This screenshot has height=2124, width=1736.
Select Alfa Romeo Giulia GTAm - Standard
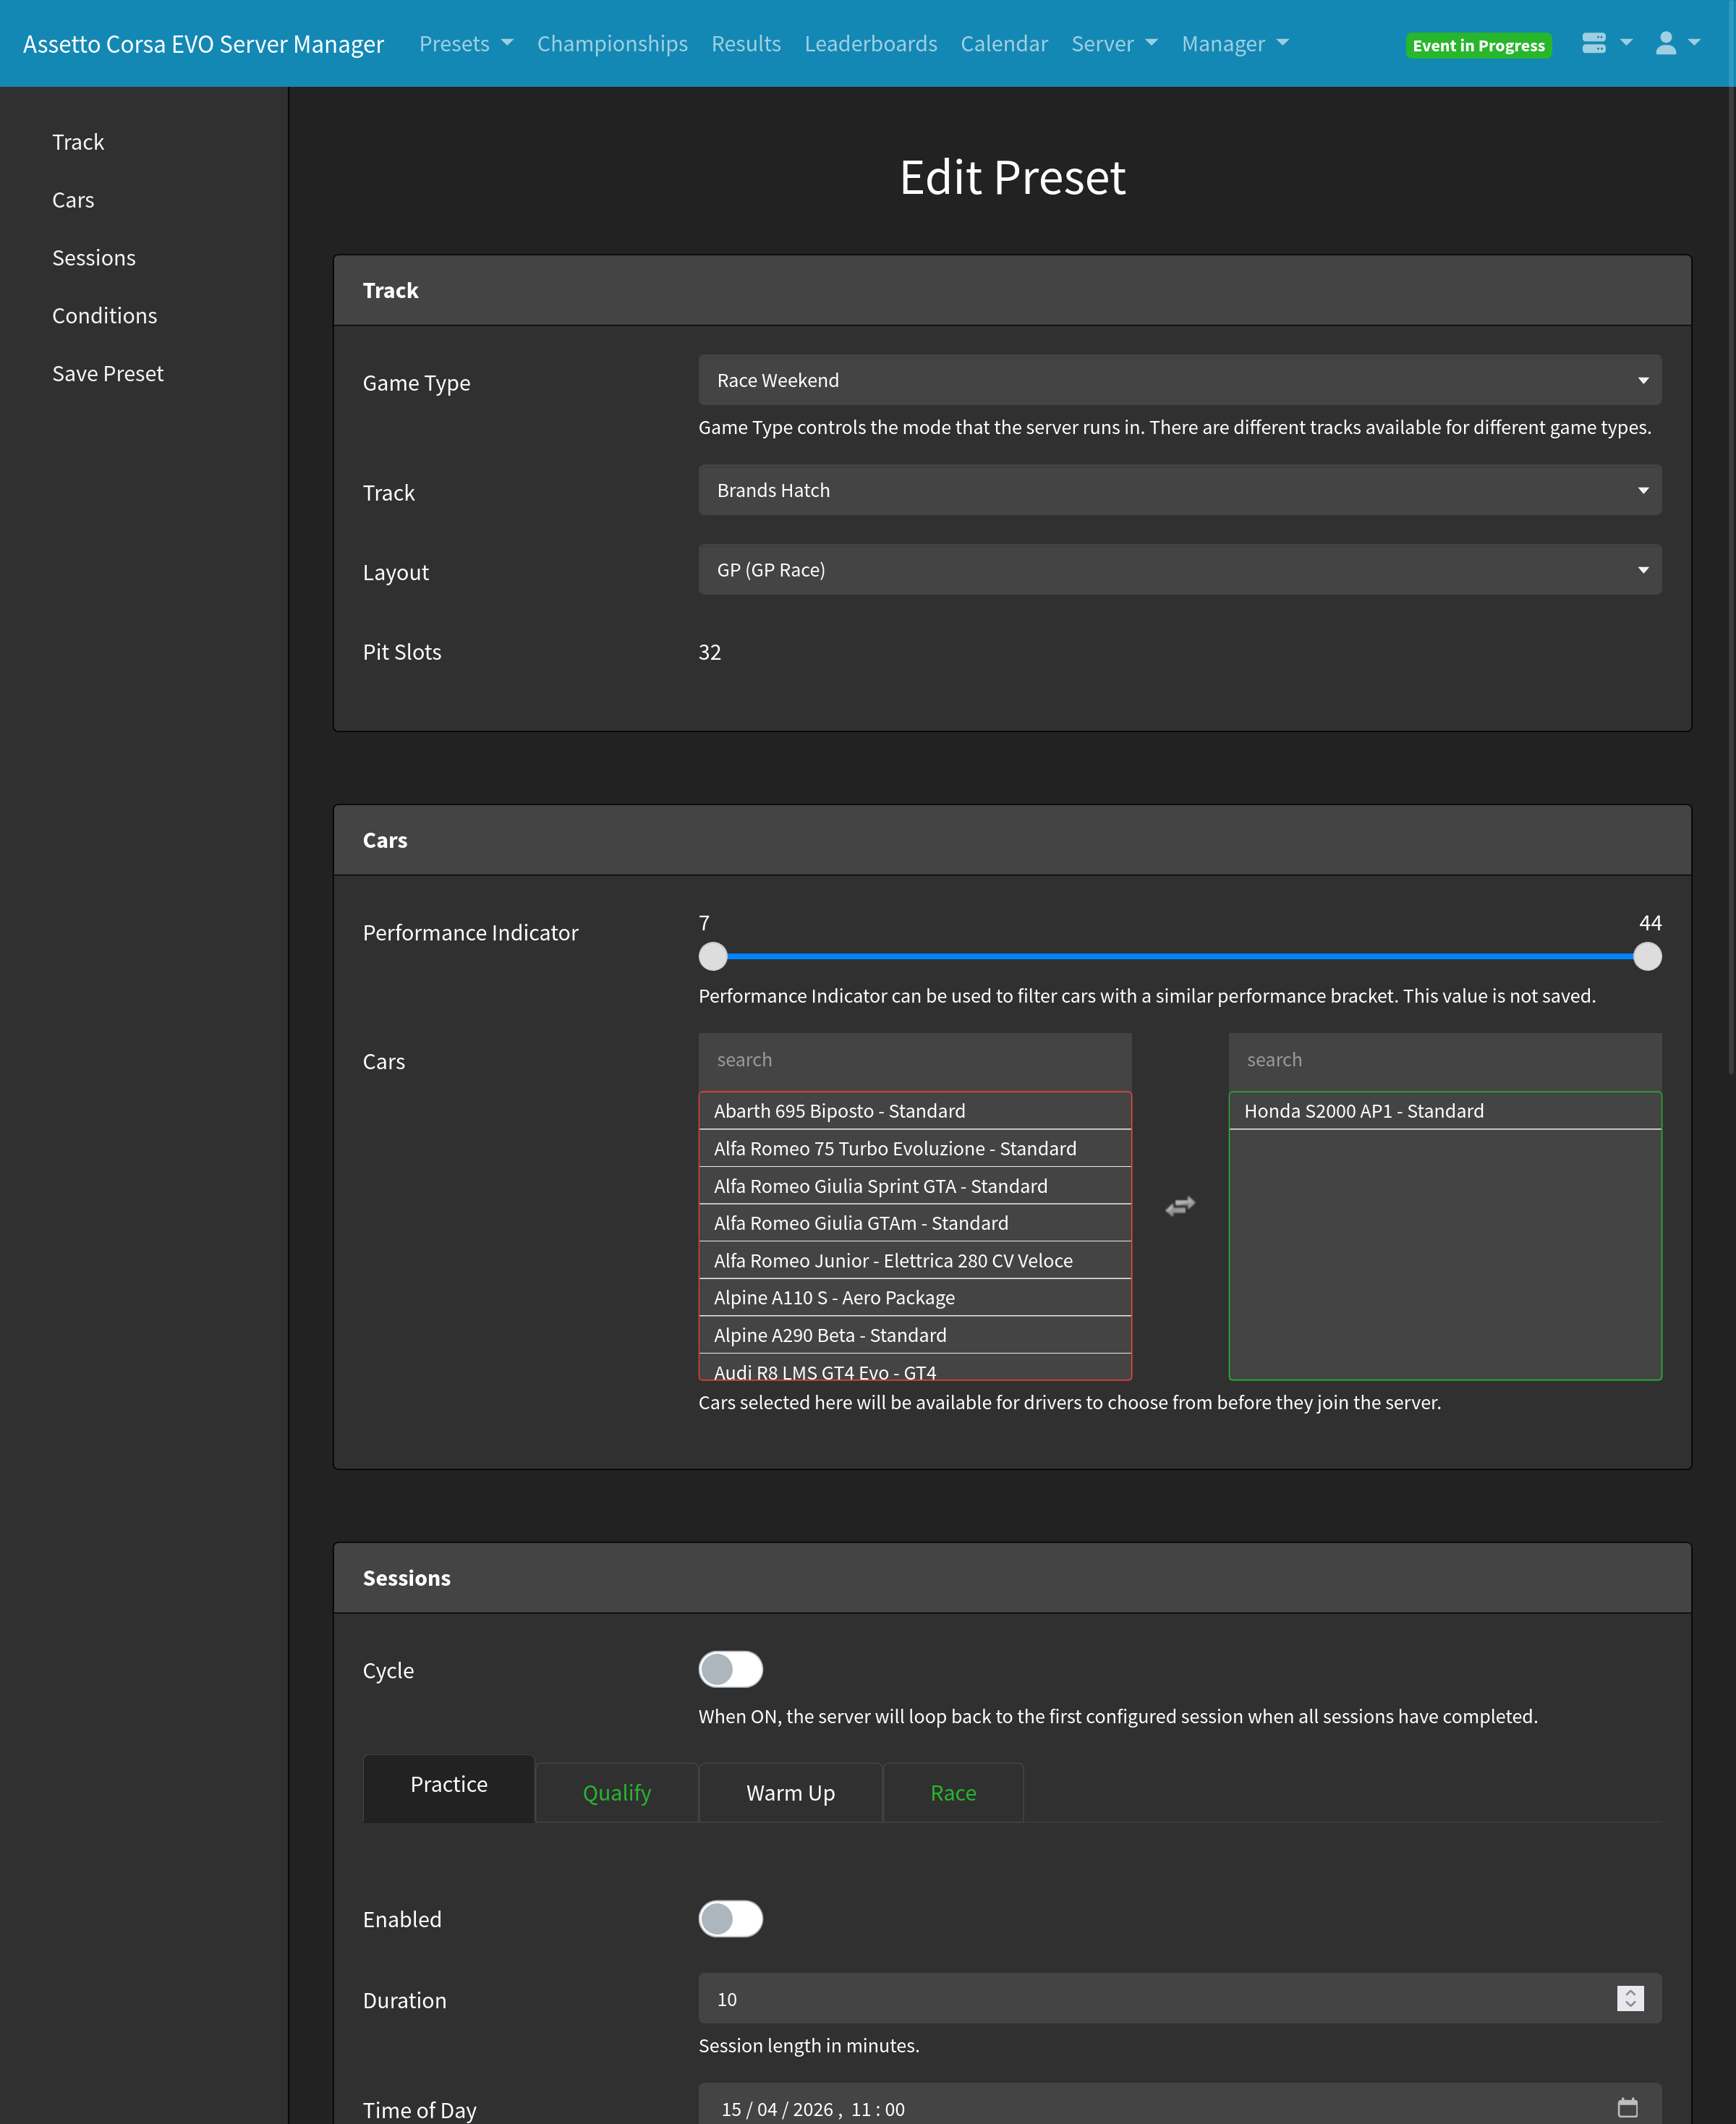click(915, 1223)
